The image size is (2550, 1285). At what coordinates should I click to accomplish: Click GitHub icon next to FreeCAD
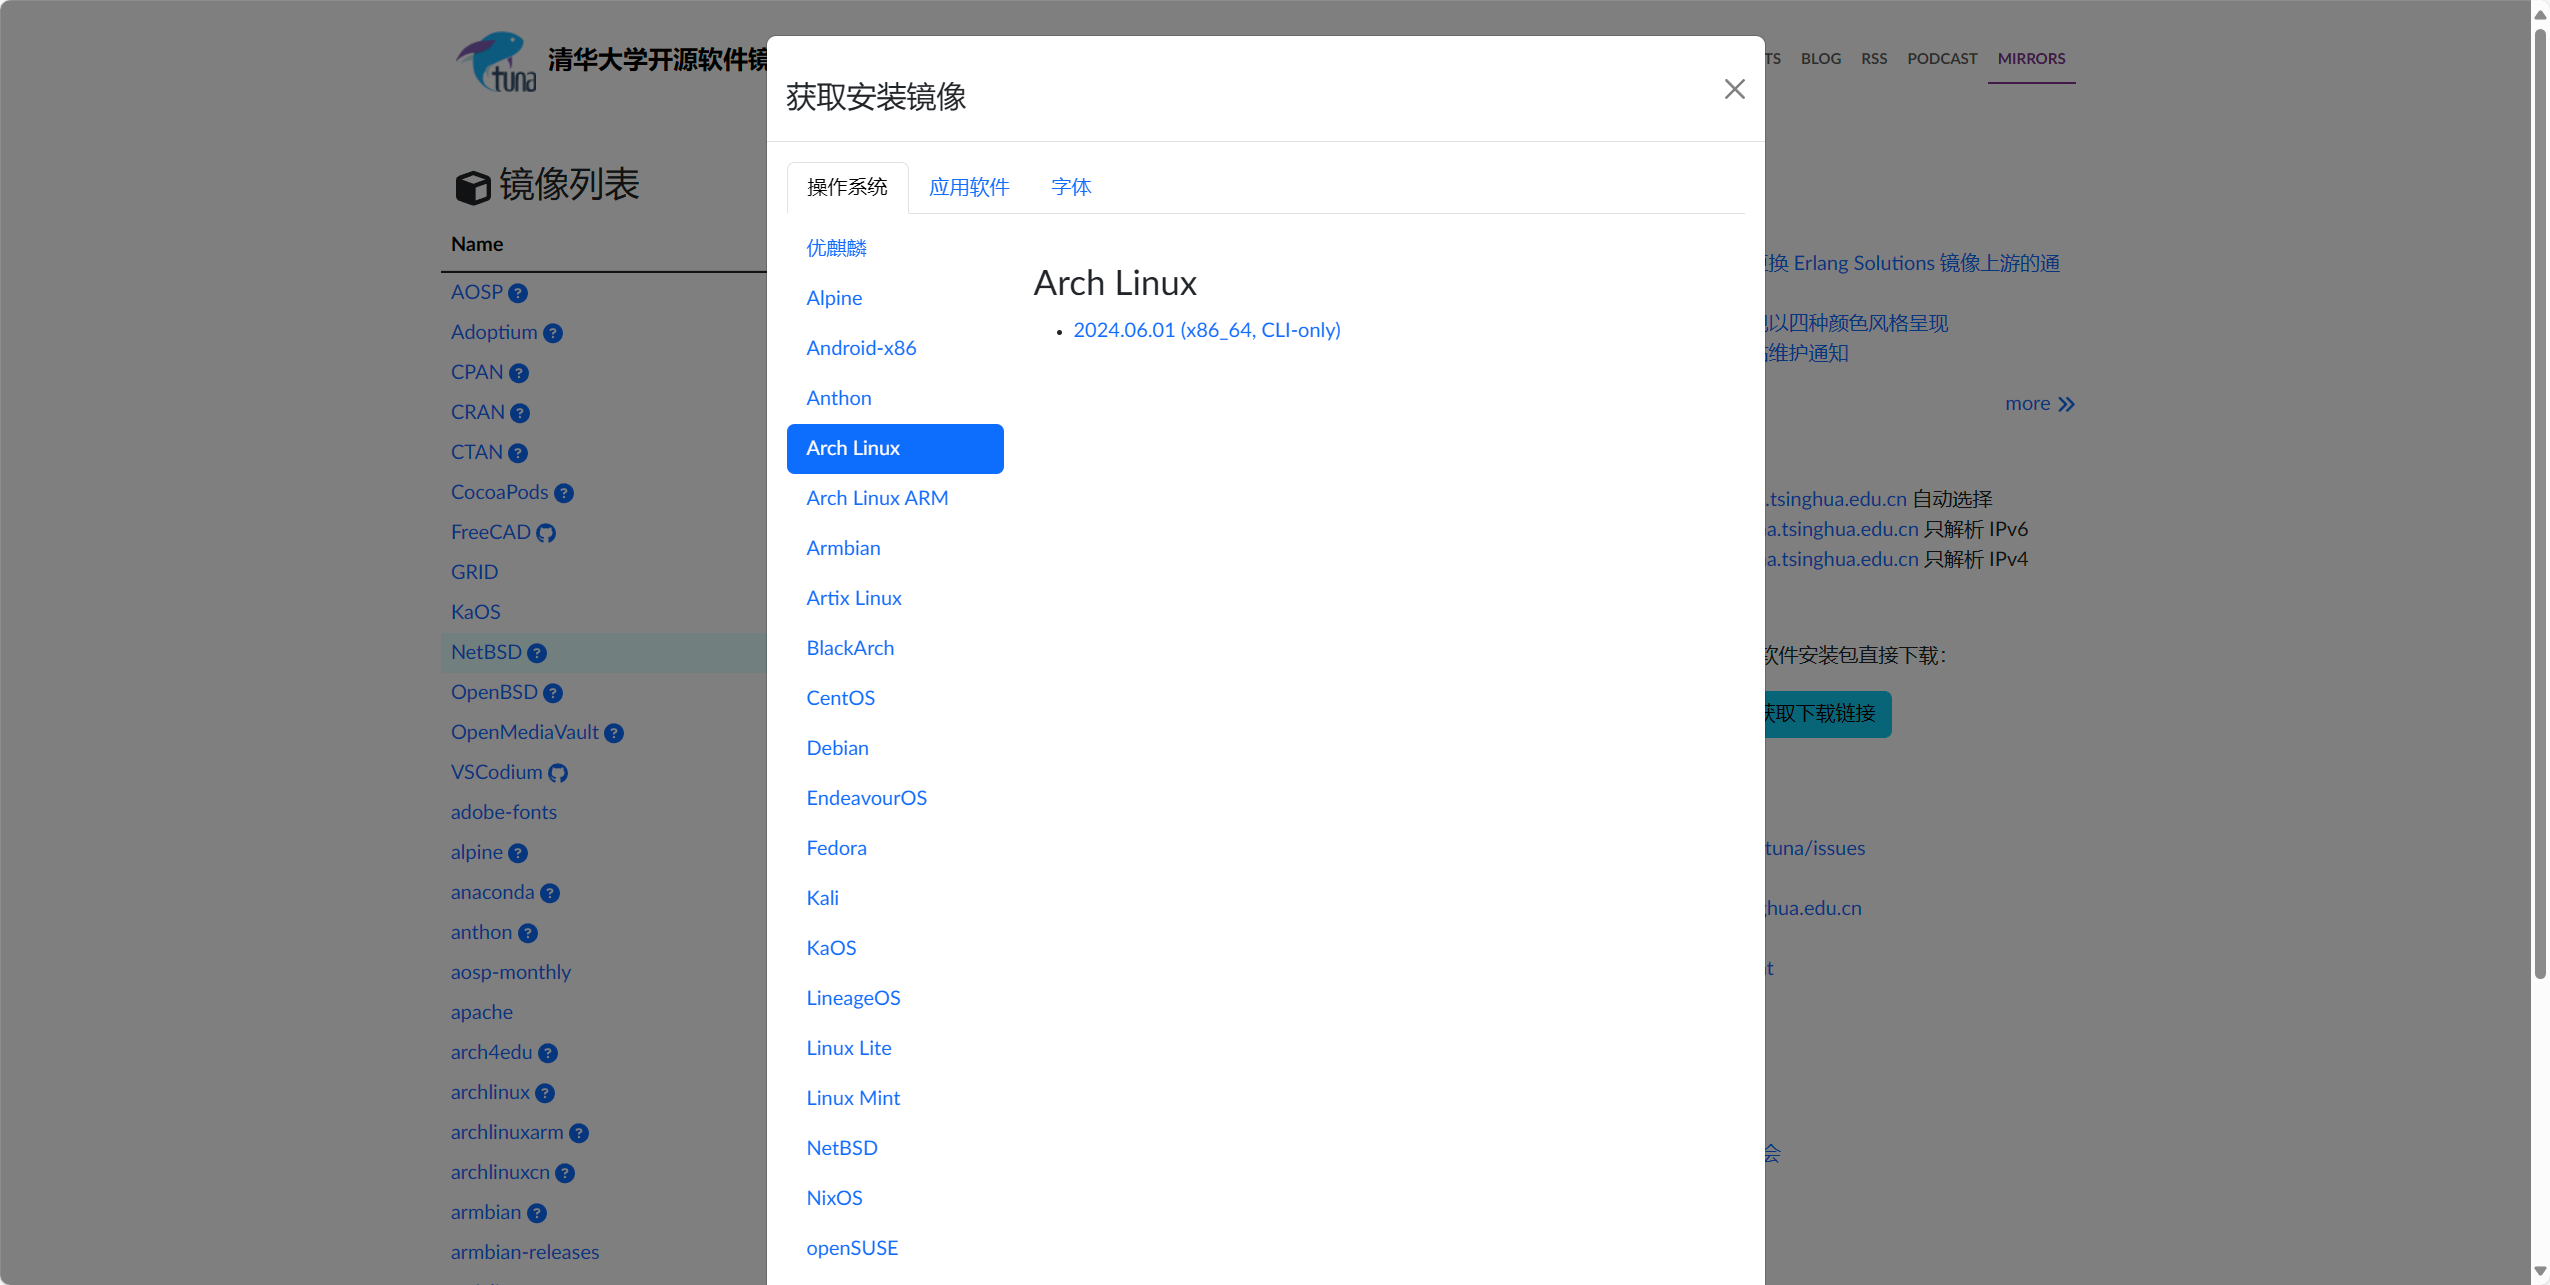(546, 533)
